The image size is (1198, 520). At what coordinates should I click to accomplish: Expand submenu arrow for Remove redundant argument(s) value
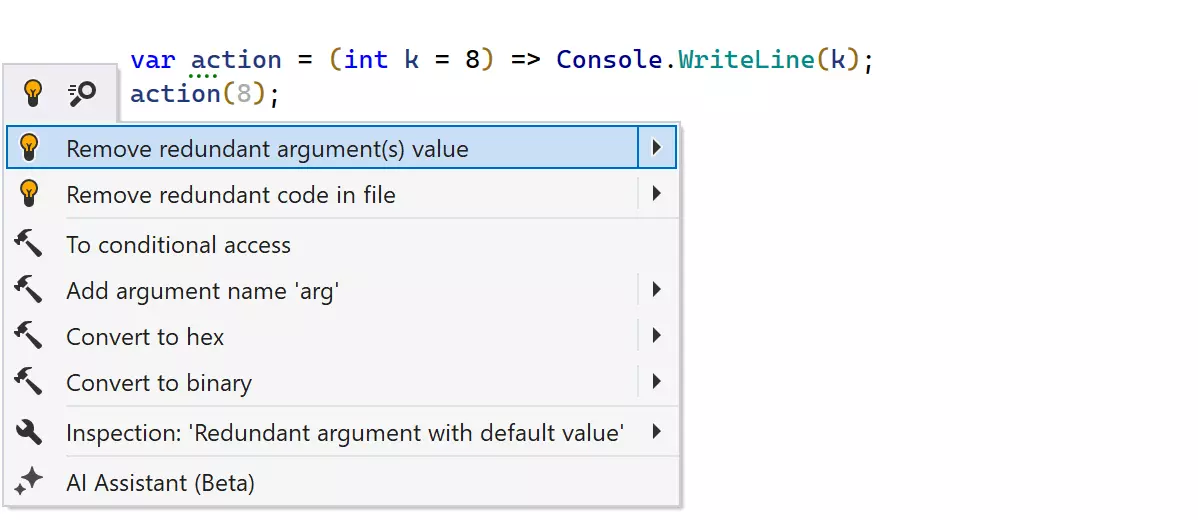tap(656, 148)
